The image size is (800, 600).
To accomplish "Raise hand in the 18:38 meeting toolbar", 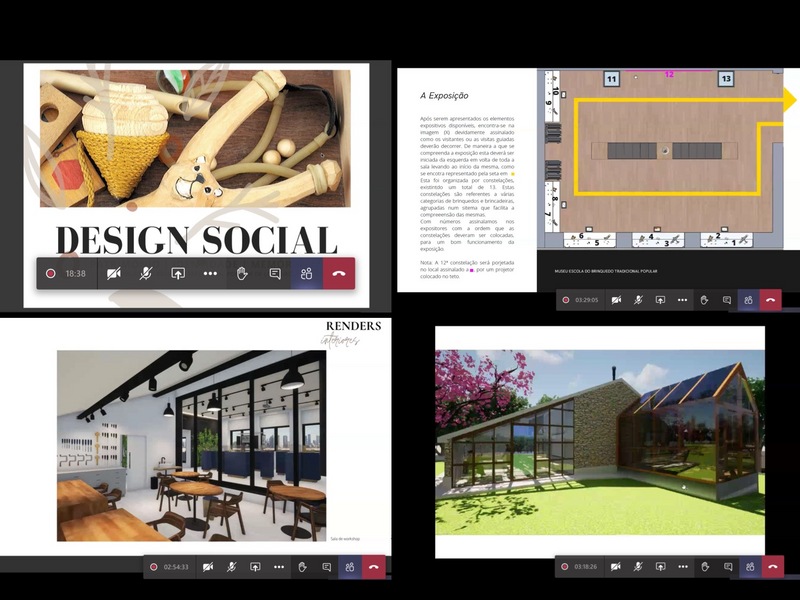I will (242, 273).
